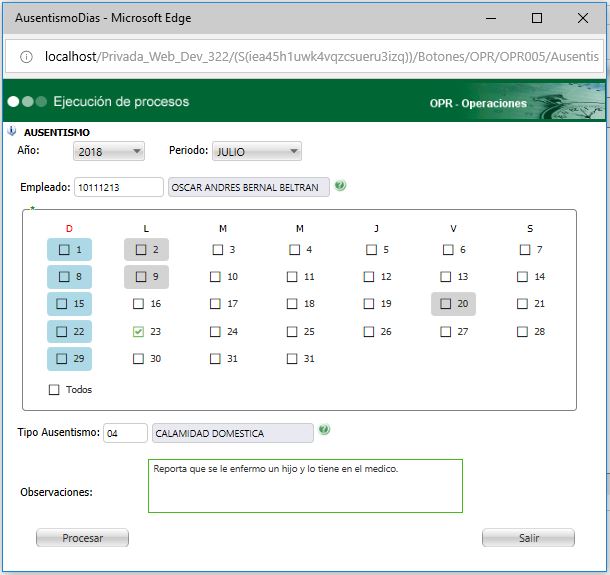The image size is (610, 575).
Task: Click the Salir button
Action: 528,538
